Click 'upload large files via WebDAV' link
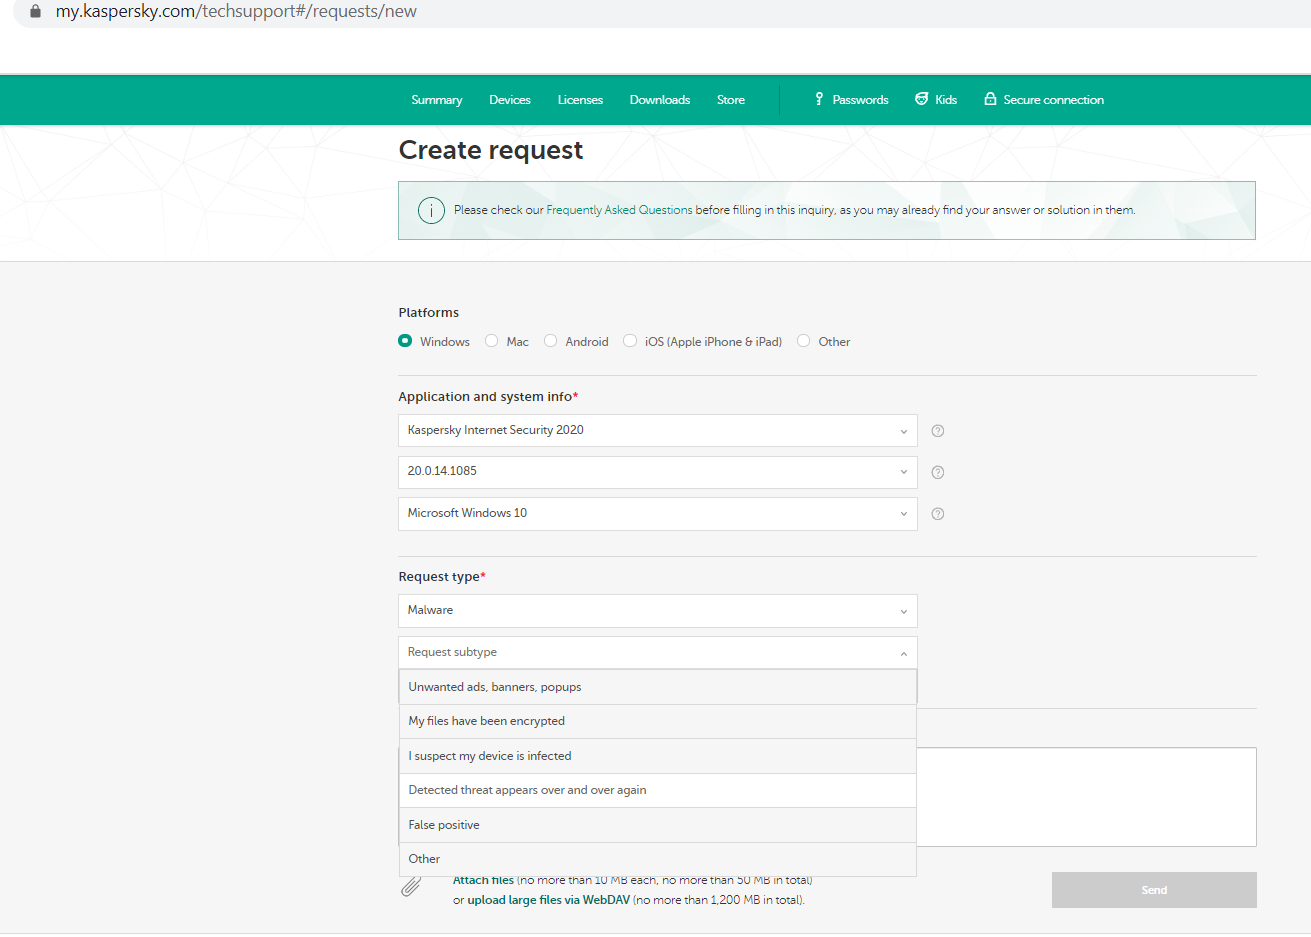The height and width of the screenshot is (937, 1311). (x=548, y=900)
